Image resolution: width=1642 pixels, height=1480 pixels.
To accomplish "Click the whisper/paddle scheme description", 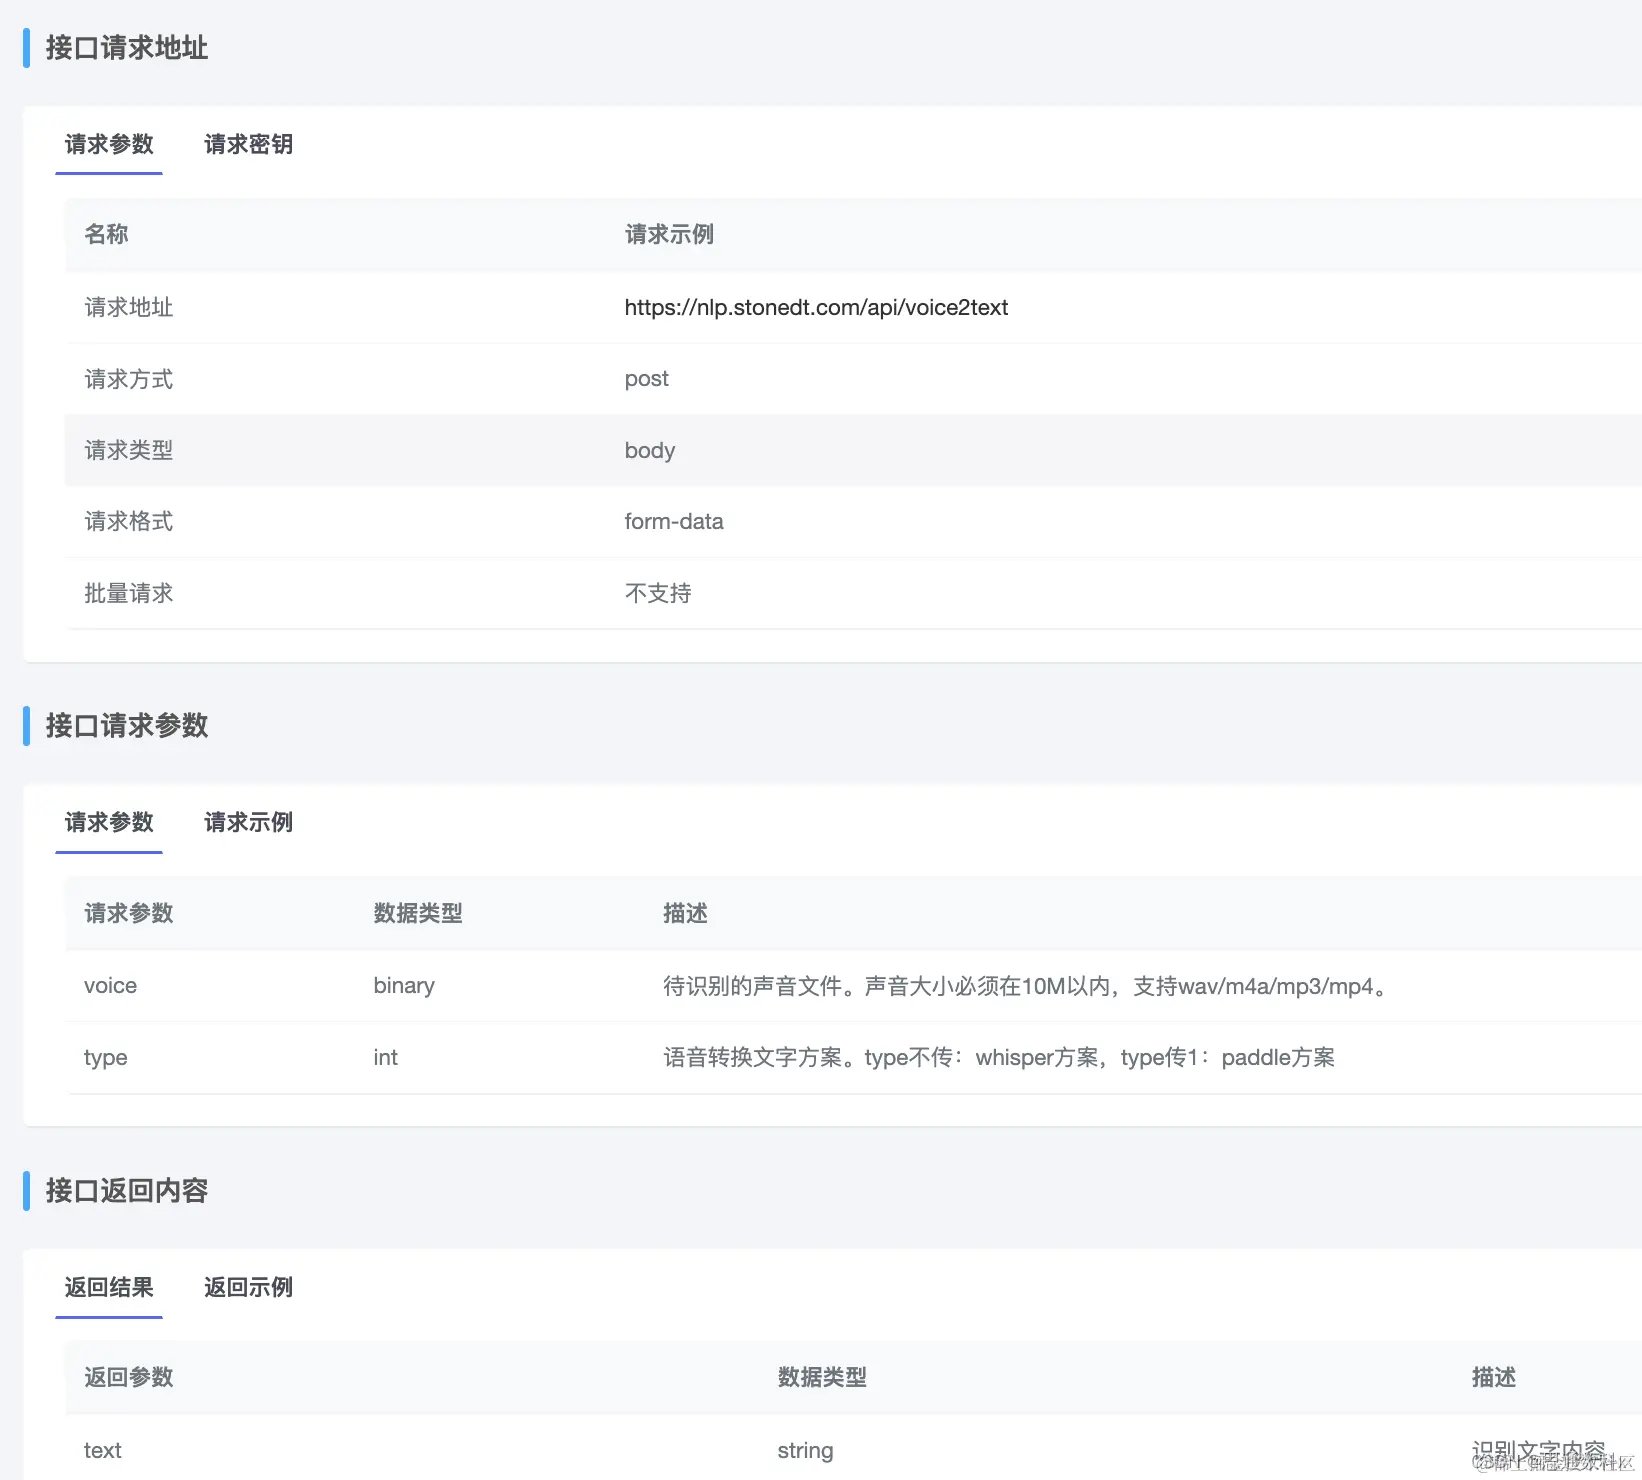I will [999, 1057].
